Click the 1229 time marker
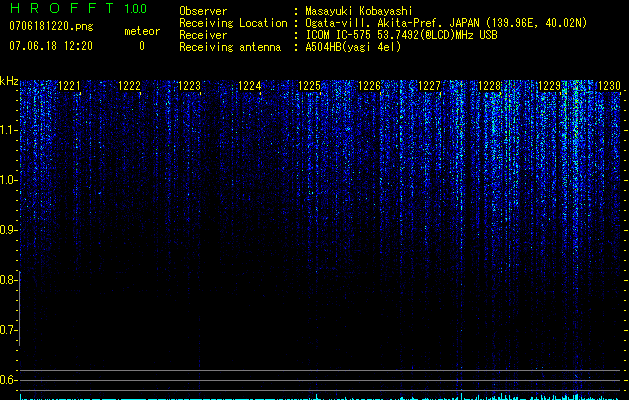The image size is (629, 400). pos(549,86)
